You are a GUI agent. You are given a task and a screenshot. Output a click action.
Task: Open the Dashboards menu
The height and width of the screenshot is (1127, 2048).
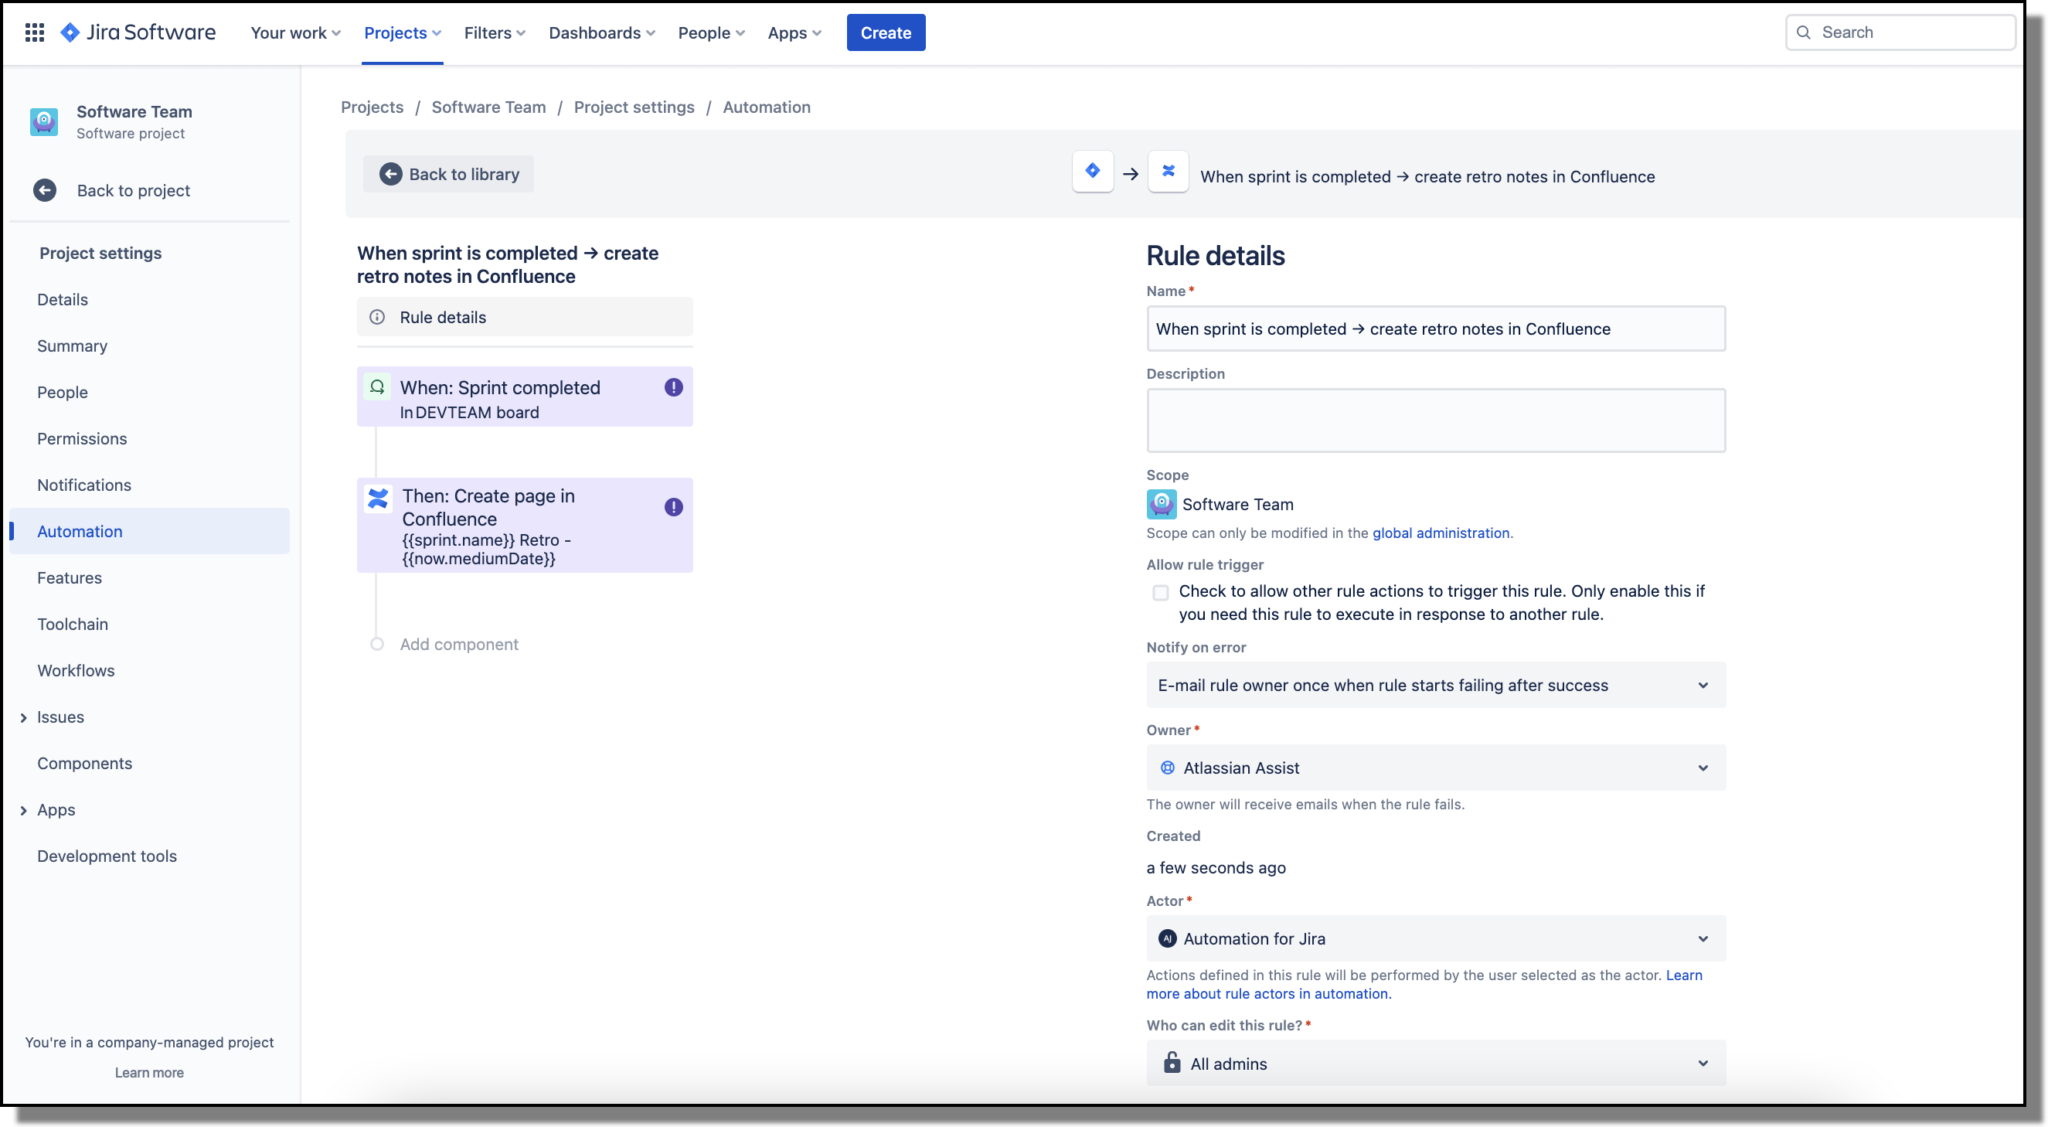601,32
